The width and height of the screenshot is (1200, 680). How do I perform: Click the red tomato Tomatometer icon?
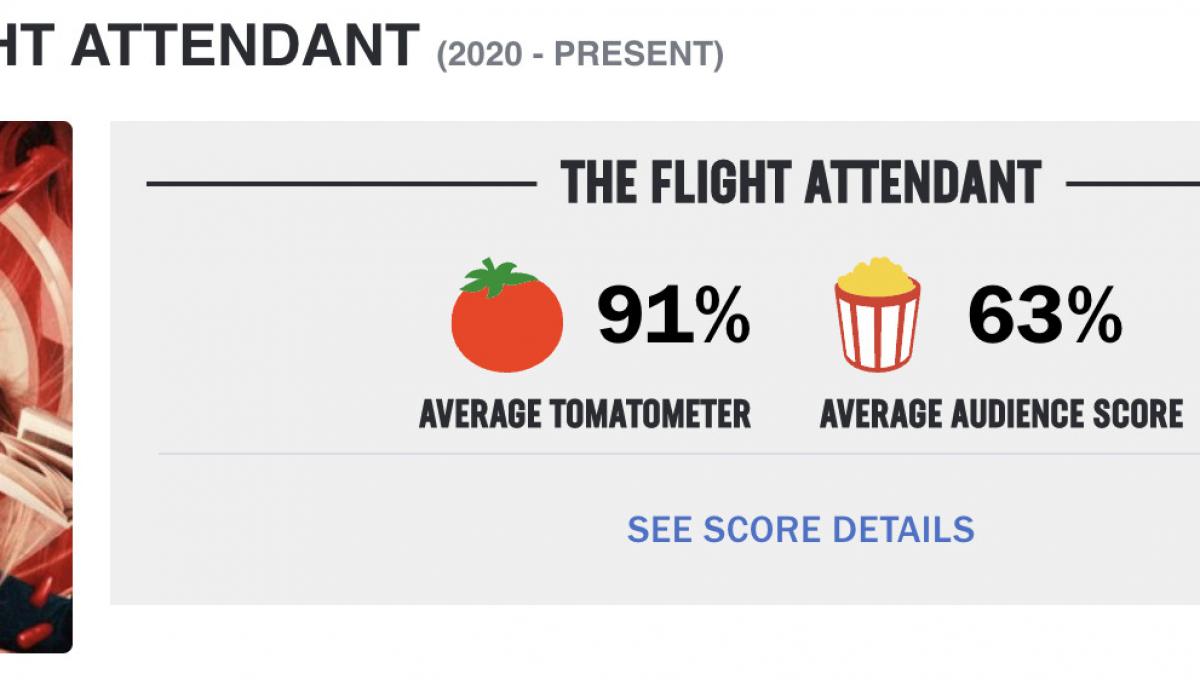coord(506,322)
